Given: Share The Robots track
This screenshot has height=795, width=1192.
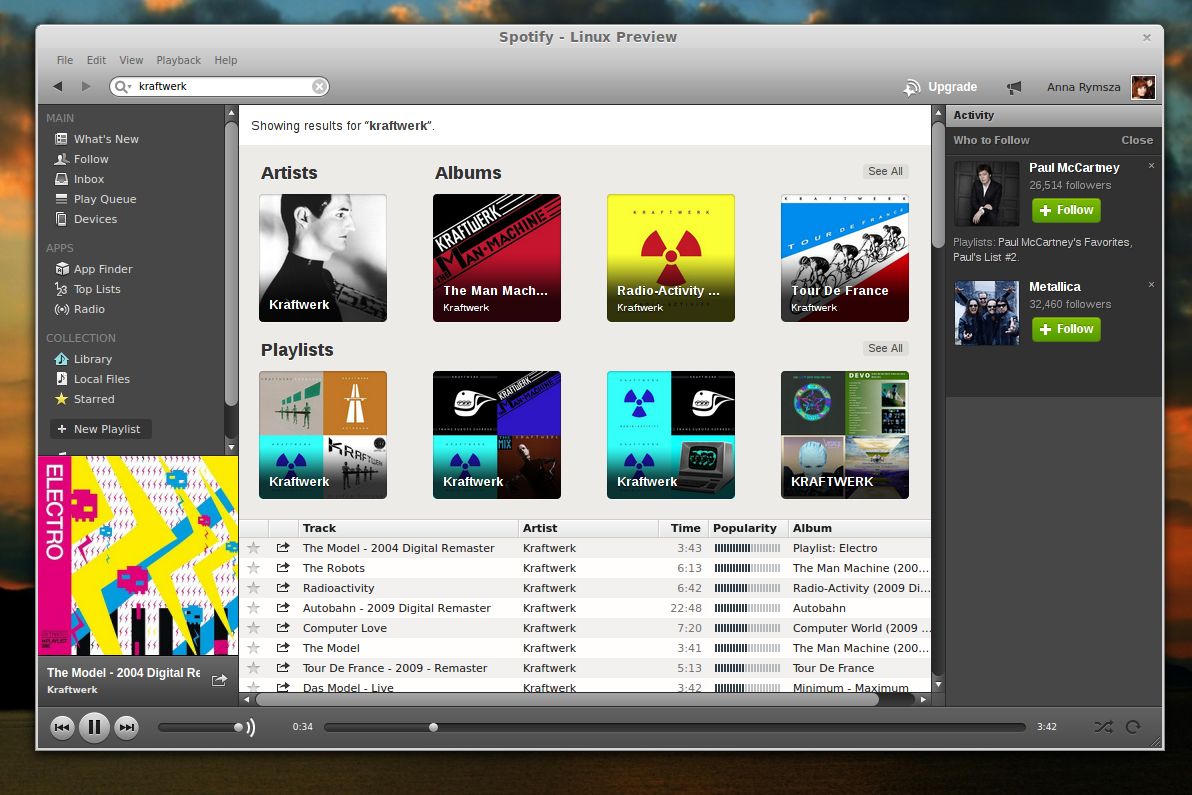Looking at the screenshot, I should (x=283, y=568).
